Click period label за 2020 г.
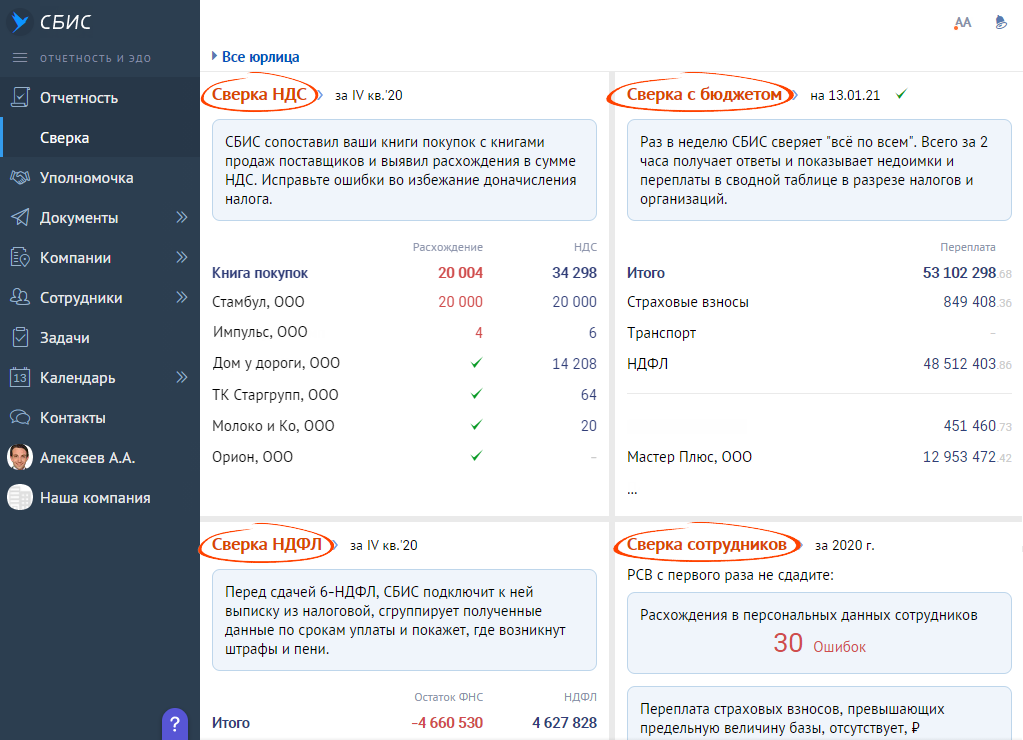The height and width of the screenshot is (740, 1023). [x=844, y=545]
